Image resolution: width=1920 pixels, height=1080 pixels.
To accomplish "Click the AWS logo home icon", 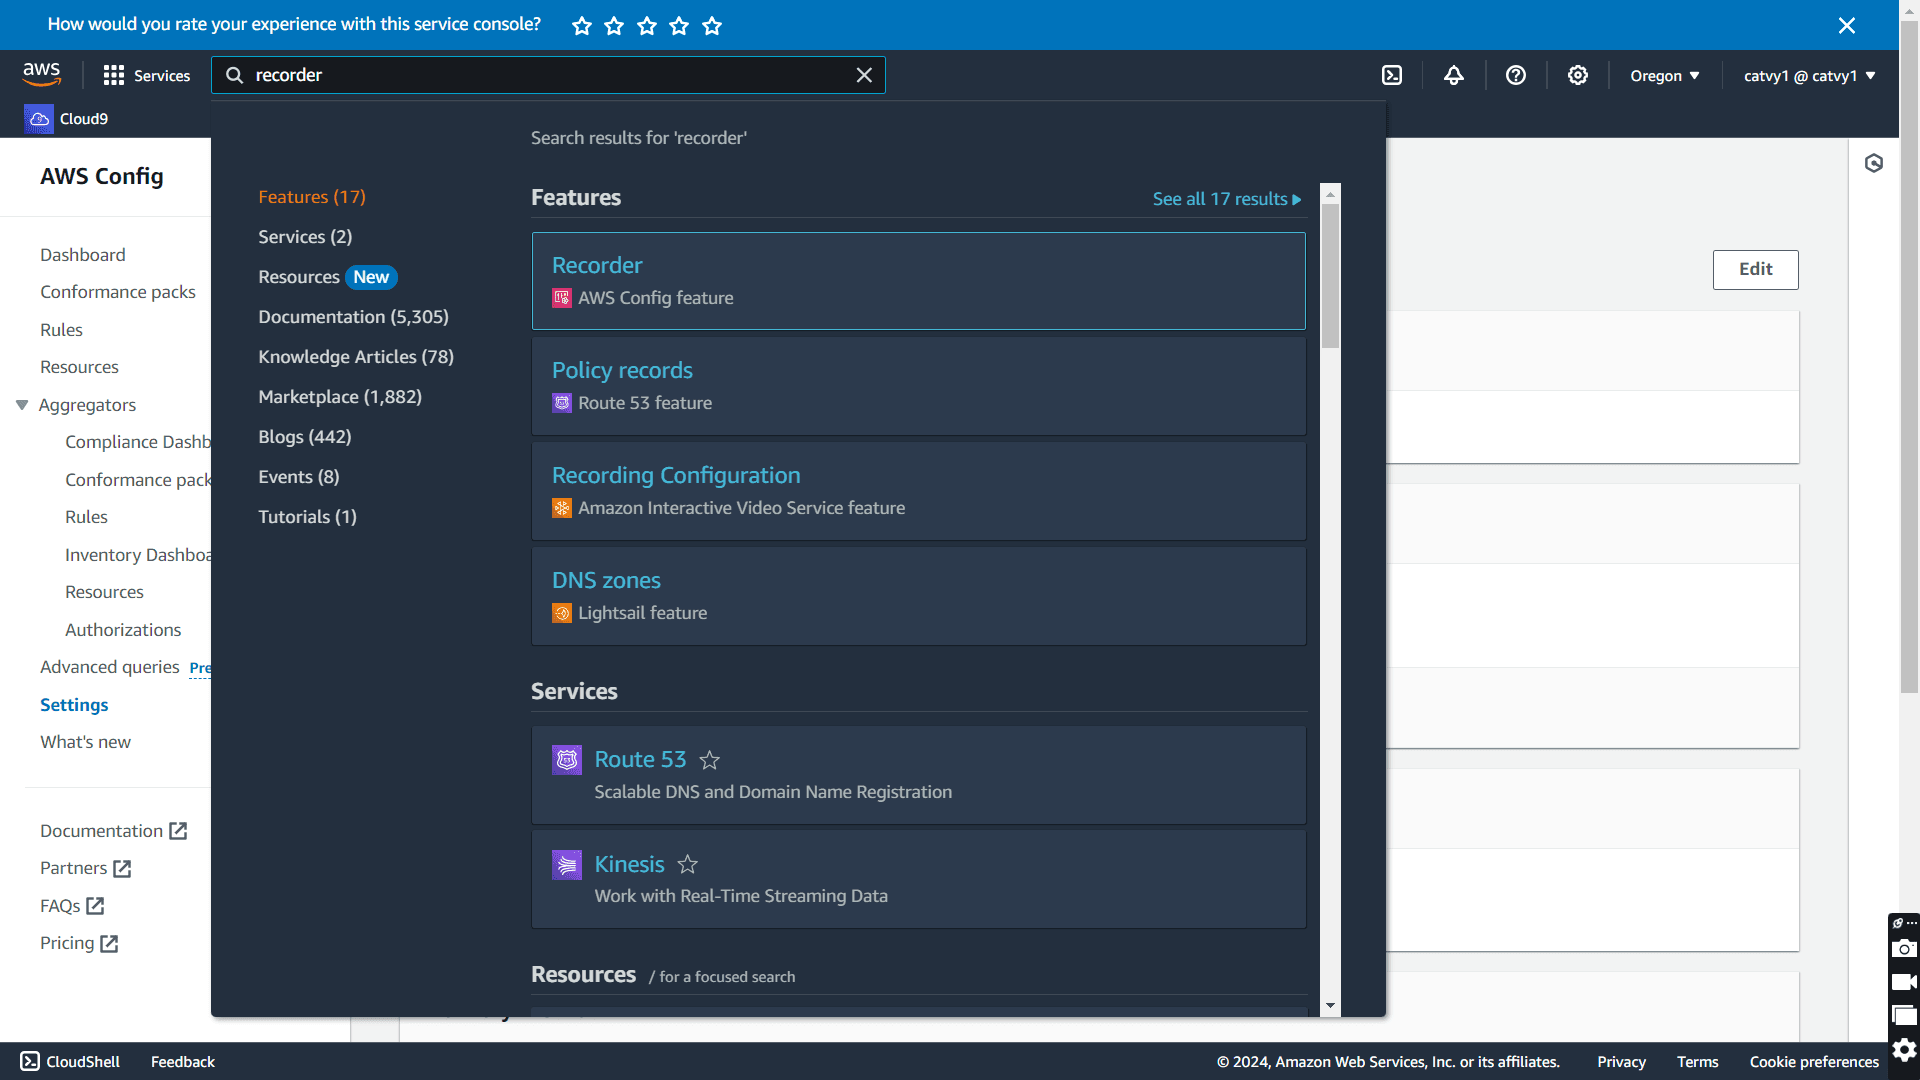I will coord(42,75).
